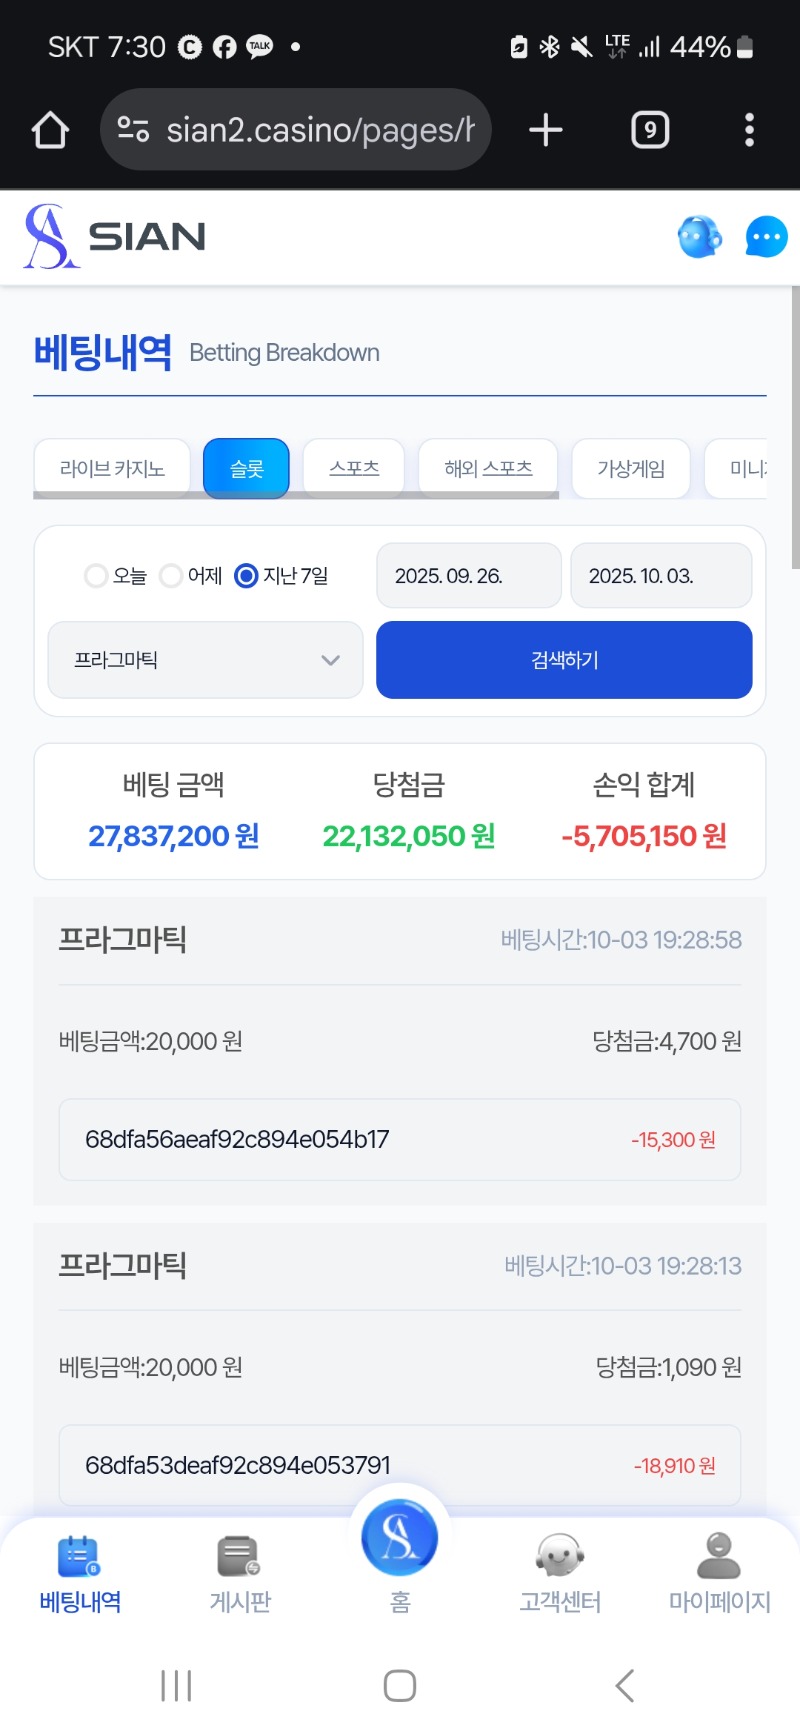Select the 지난 7일 radio button

click(x=246, y=576)
